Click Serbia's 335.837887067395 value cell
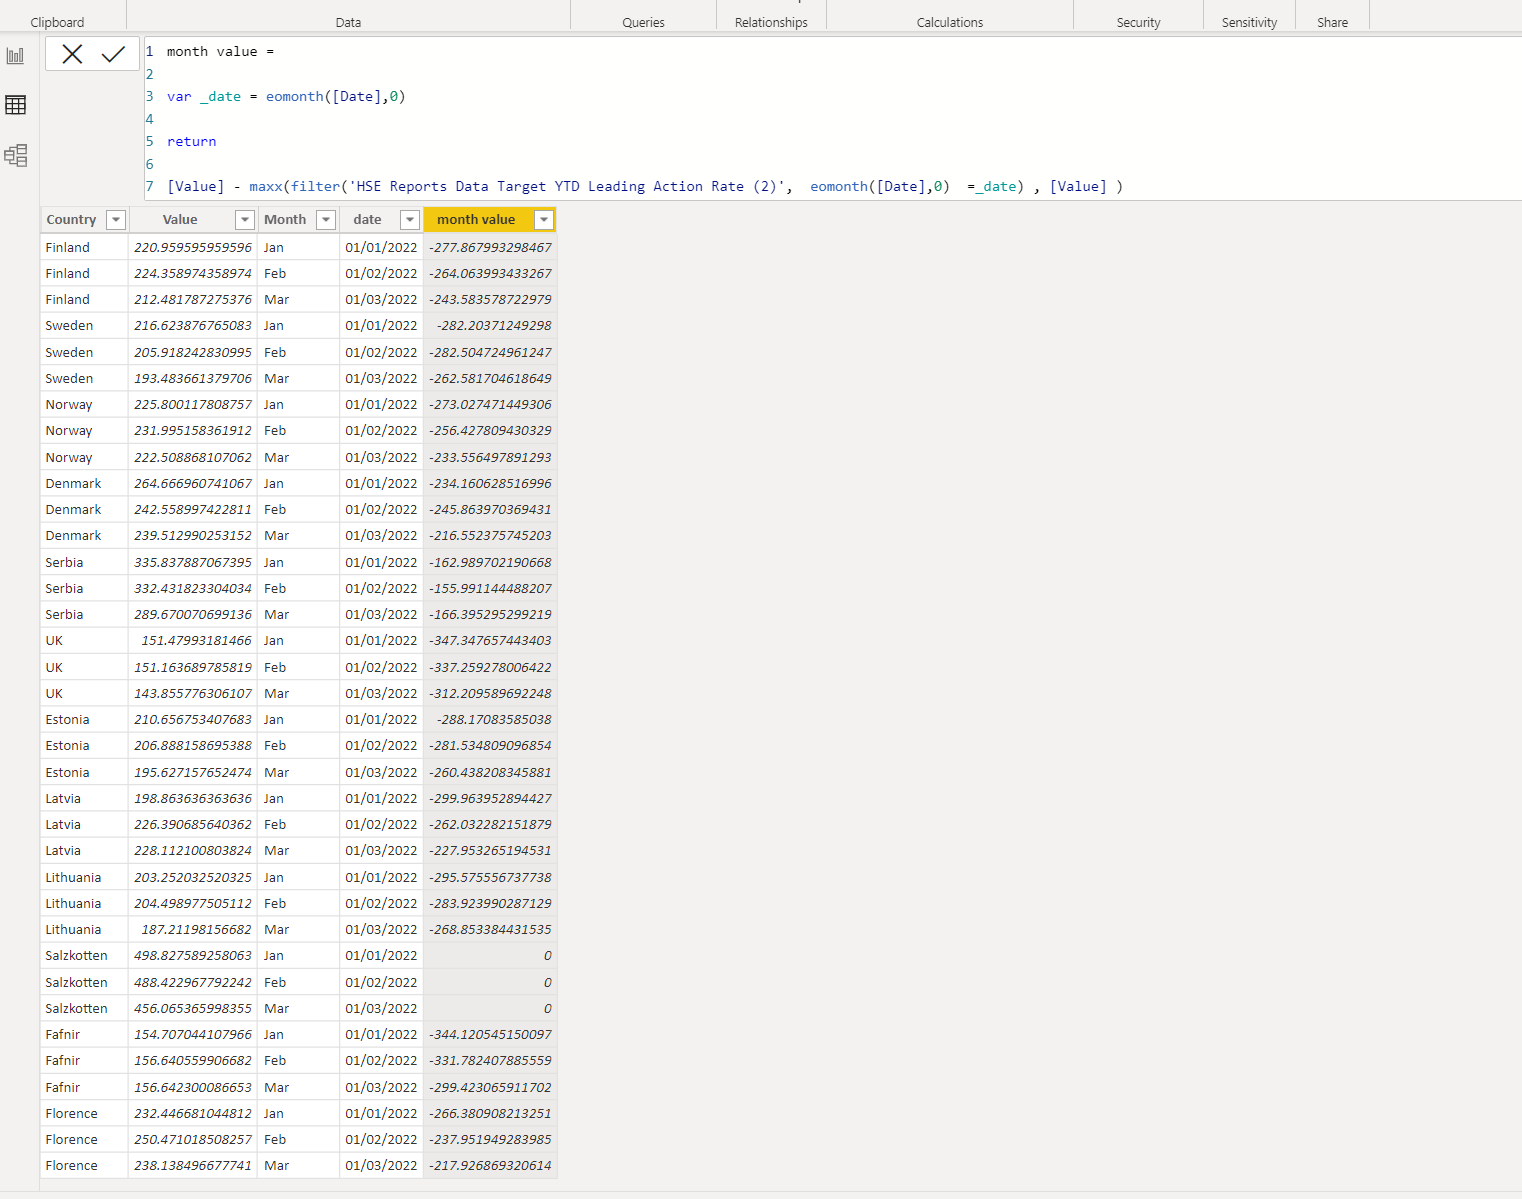1522x1199 pixels. coord(193,562)
